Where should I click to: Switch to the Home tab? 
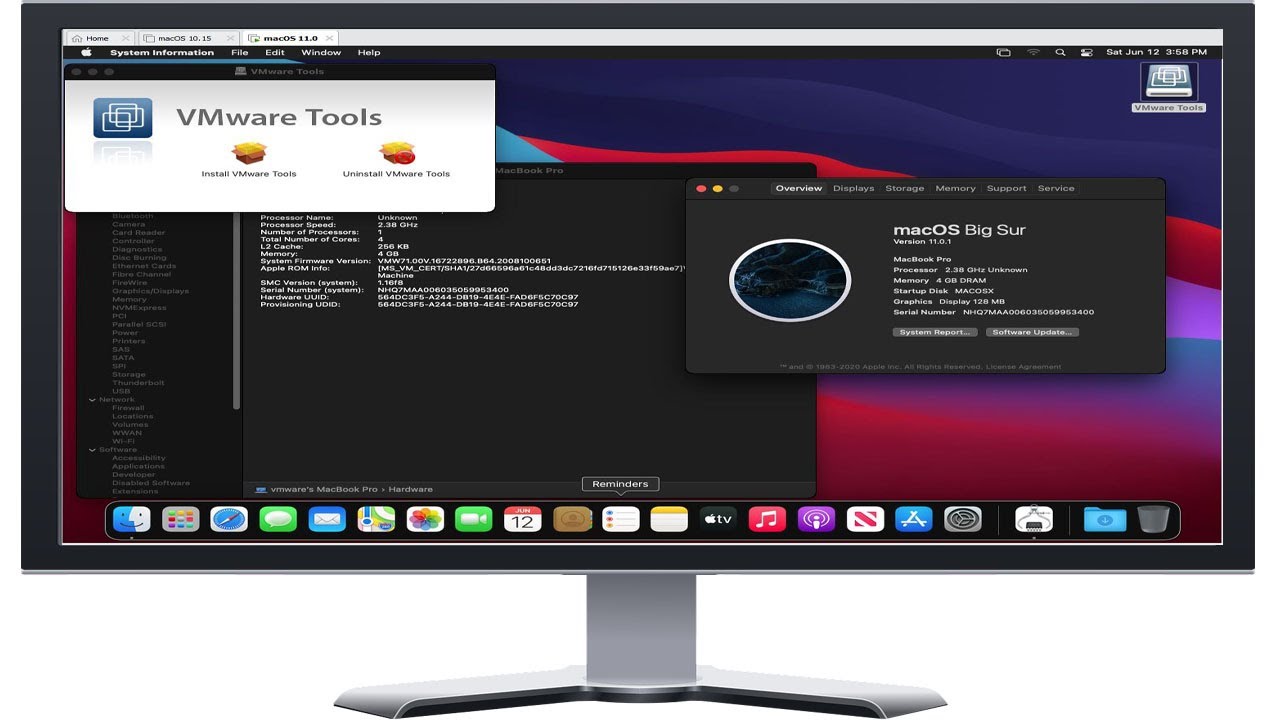(98, 38)
